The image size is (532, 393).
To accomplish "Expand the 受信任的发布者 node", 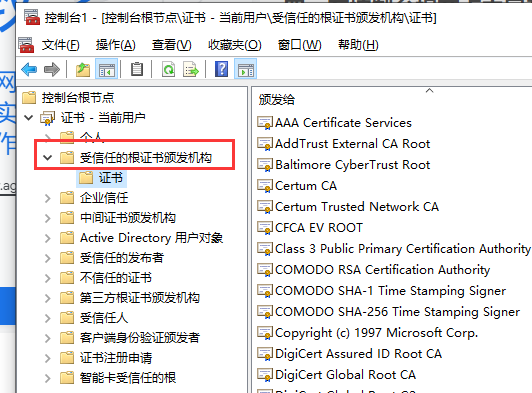I will coord(48,258).
